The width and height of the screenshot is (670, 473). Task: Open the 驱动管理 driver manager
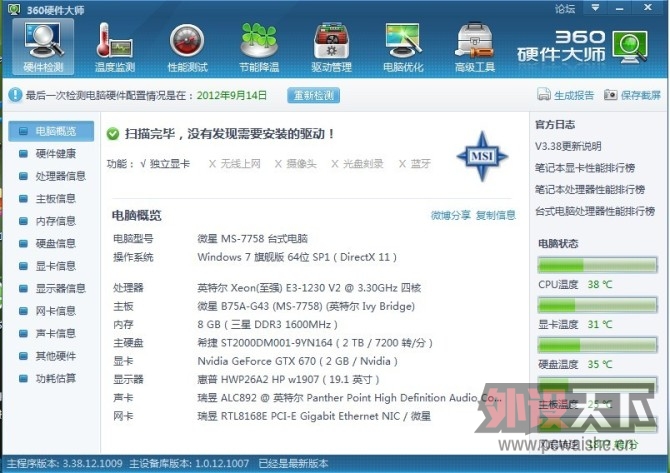pyautogui.click(x=331, y=47)
